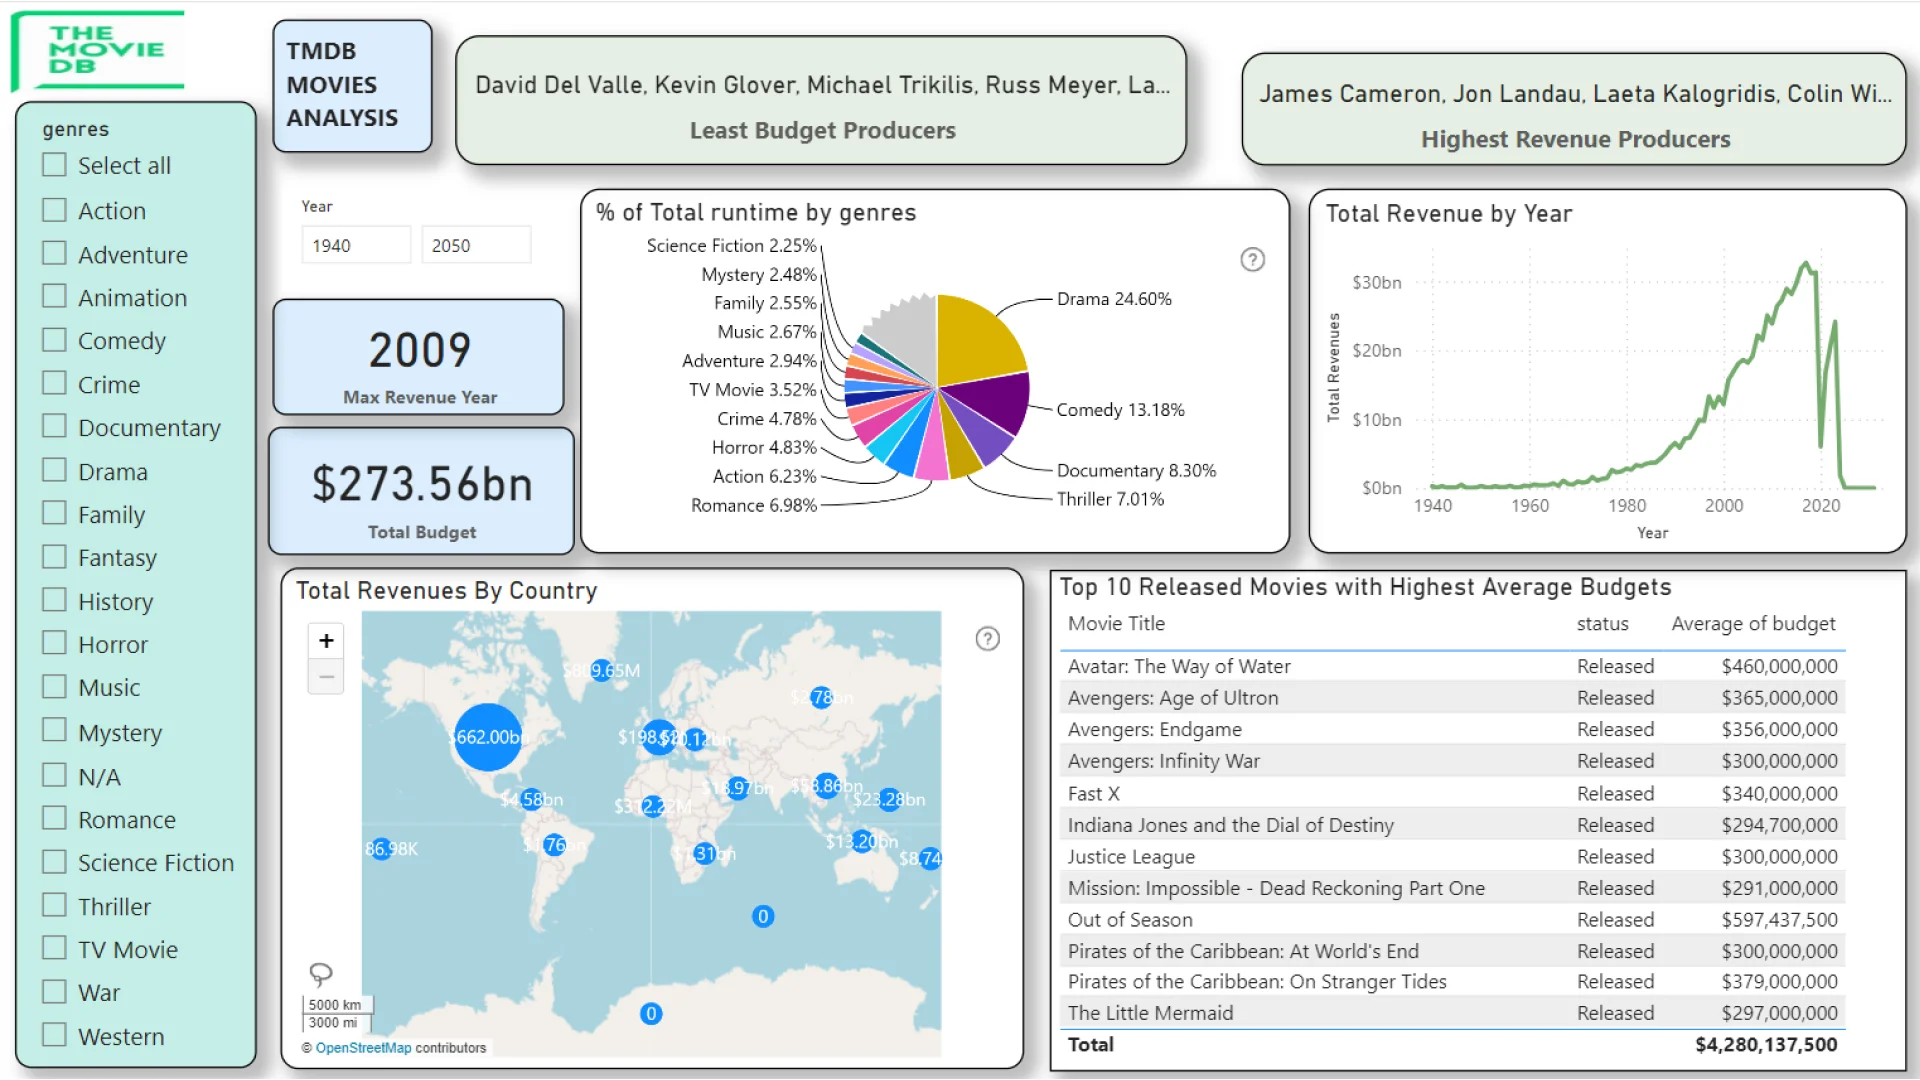This screenshot has width=1920, height=1080.
Task: Toggle the Romance genre checkbox
Action: 54,819
